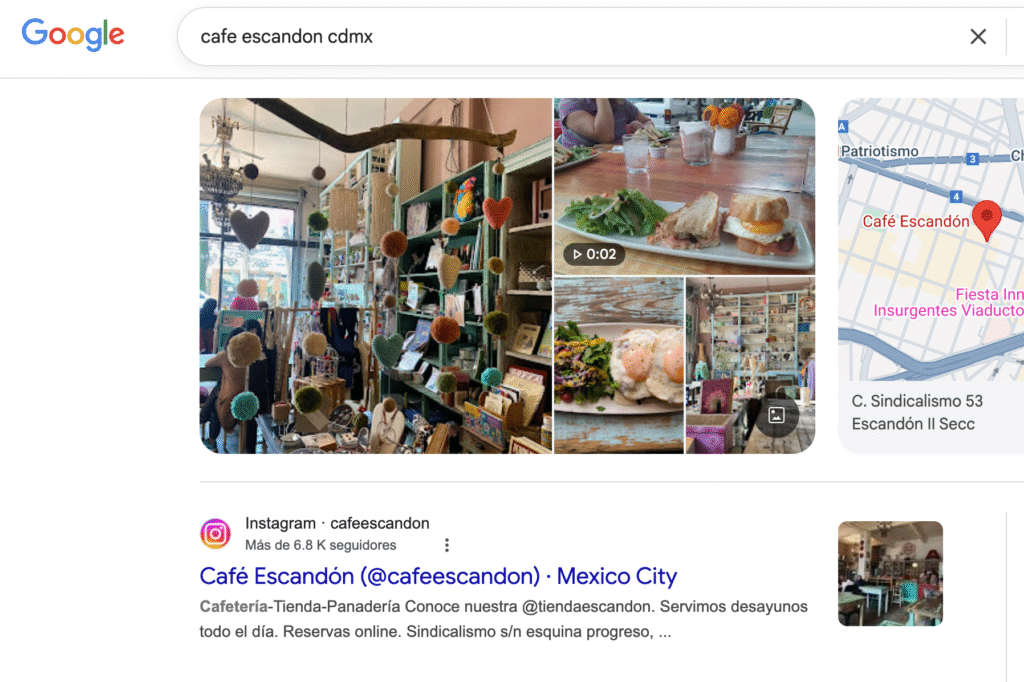This screenshot has width=1024, height=682.
Task: Open the photo gallery icon on bookshelf image
Action: [x=776, y=415]
